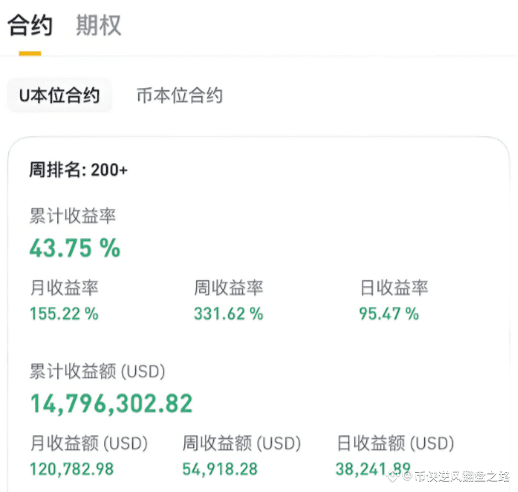Click the 54,918.28 weekly profit value

click(x=220, y=469)
